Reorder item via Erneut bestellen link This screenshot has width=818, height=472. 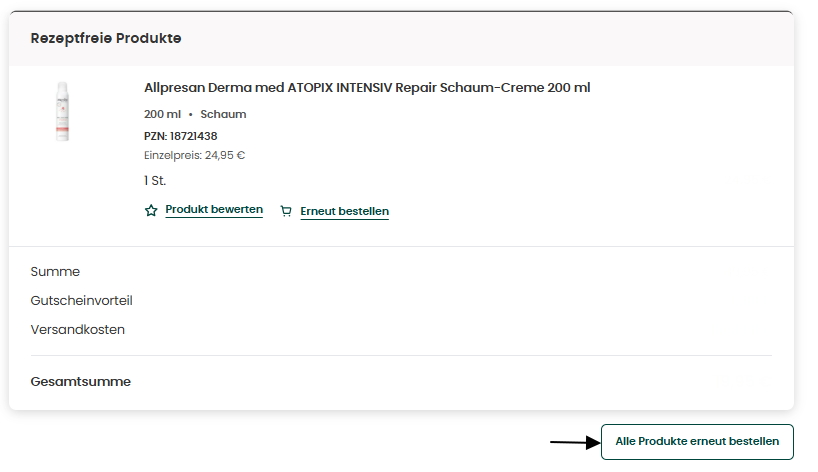[344, 211]
